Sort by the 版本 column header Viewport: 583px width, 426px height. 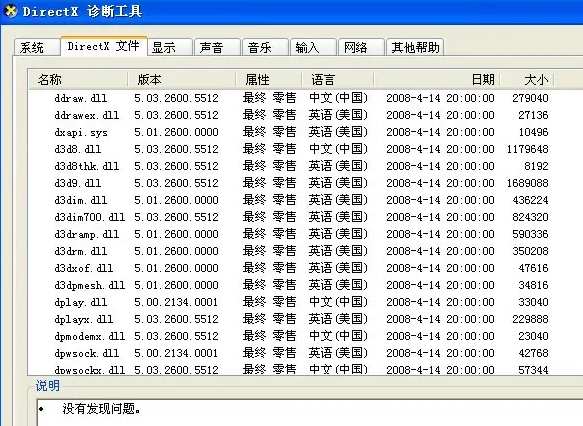[x=181, y=80]
